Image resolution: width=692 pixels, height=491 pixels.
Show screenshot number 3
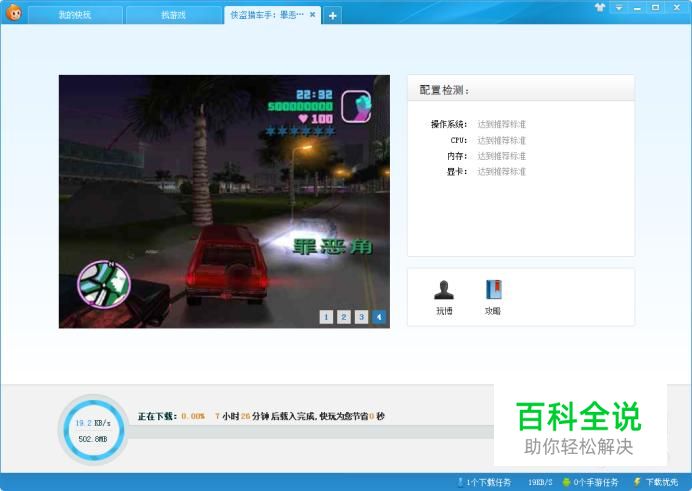coord(361,317)
